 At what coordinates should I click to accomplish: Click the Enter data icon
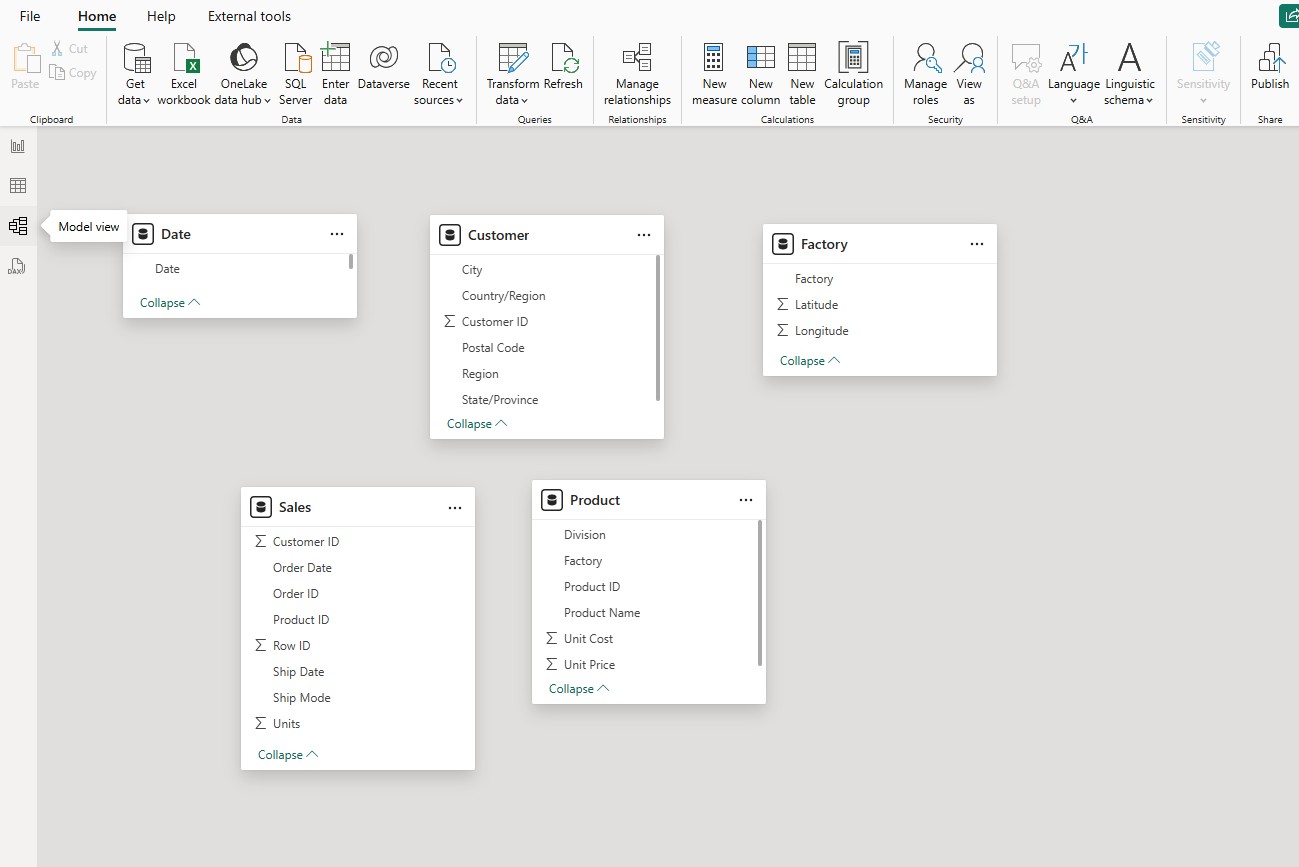tap(335, 74)
